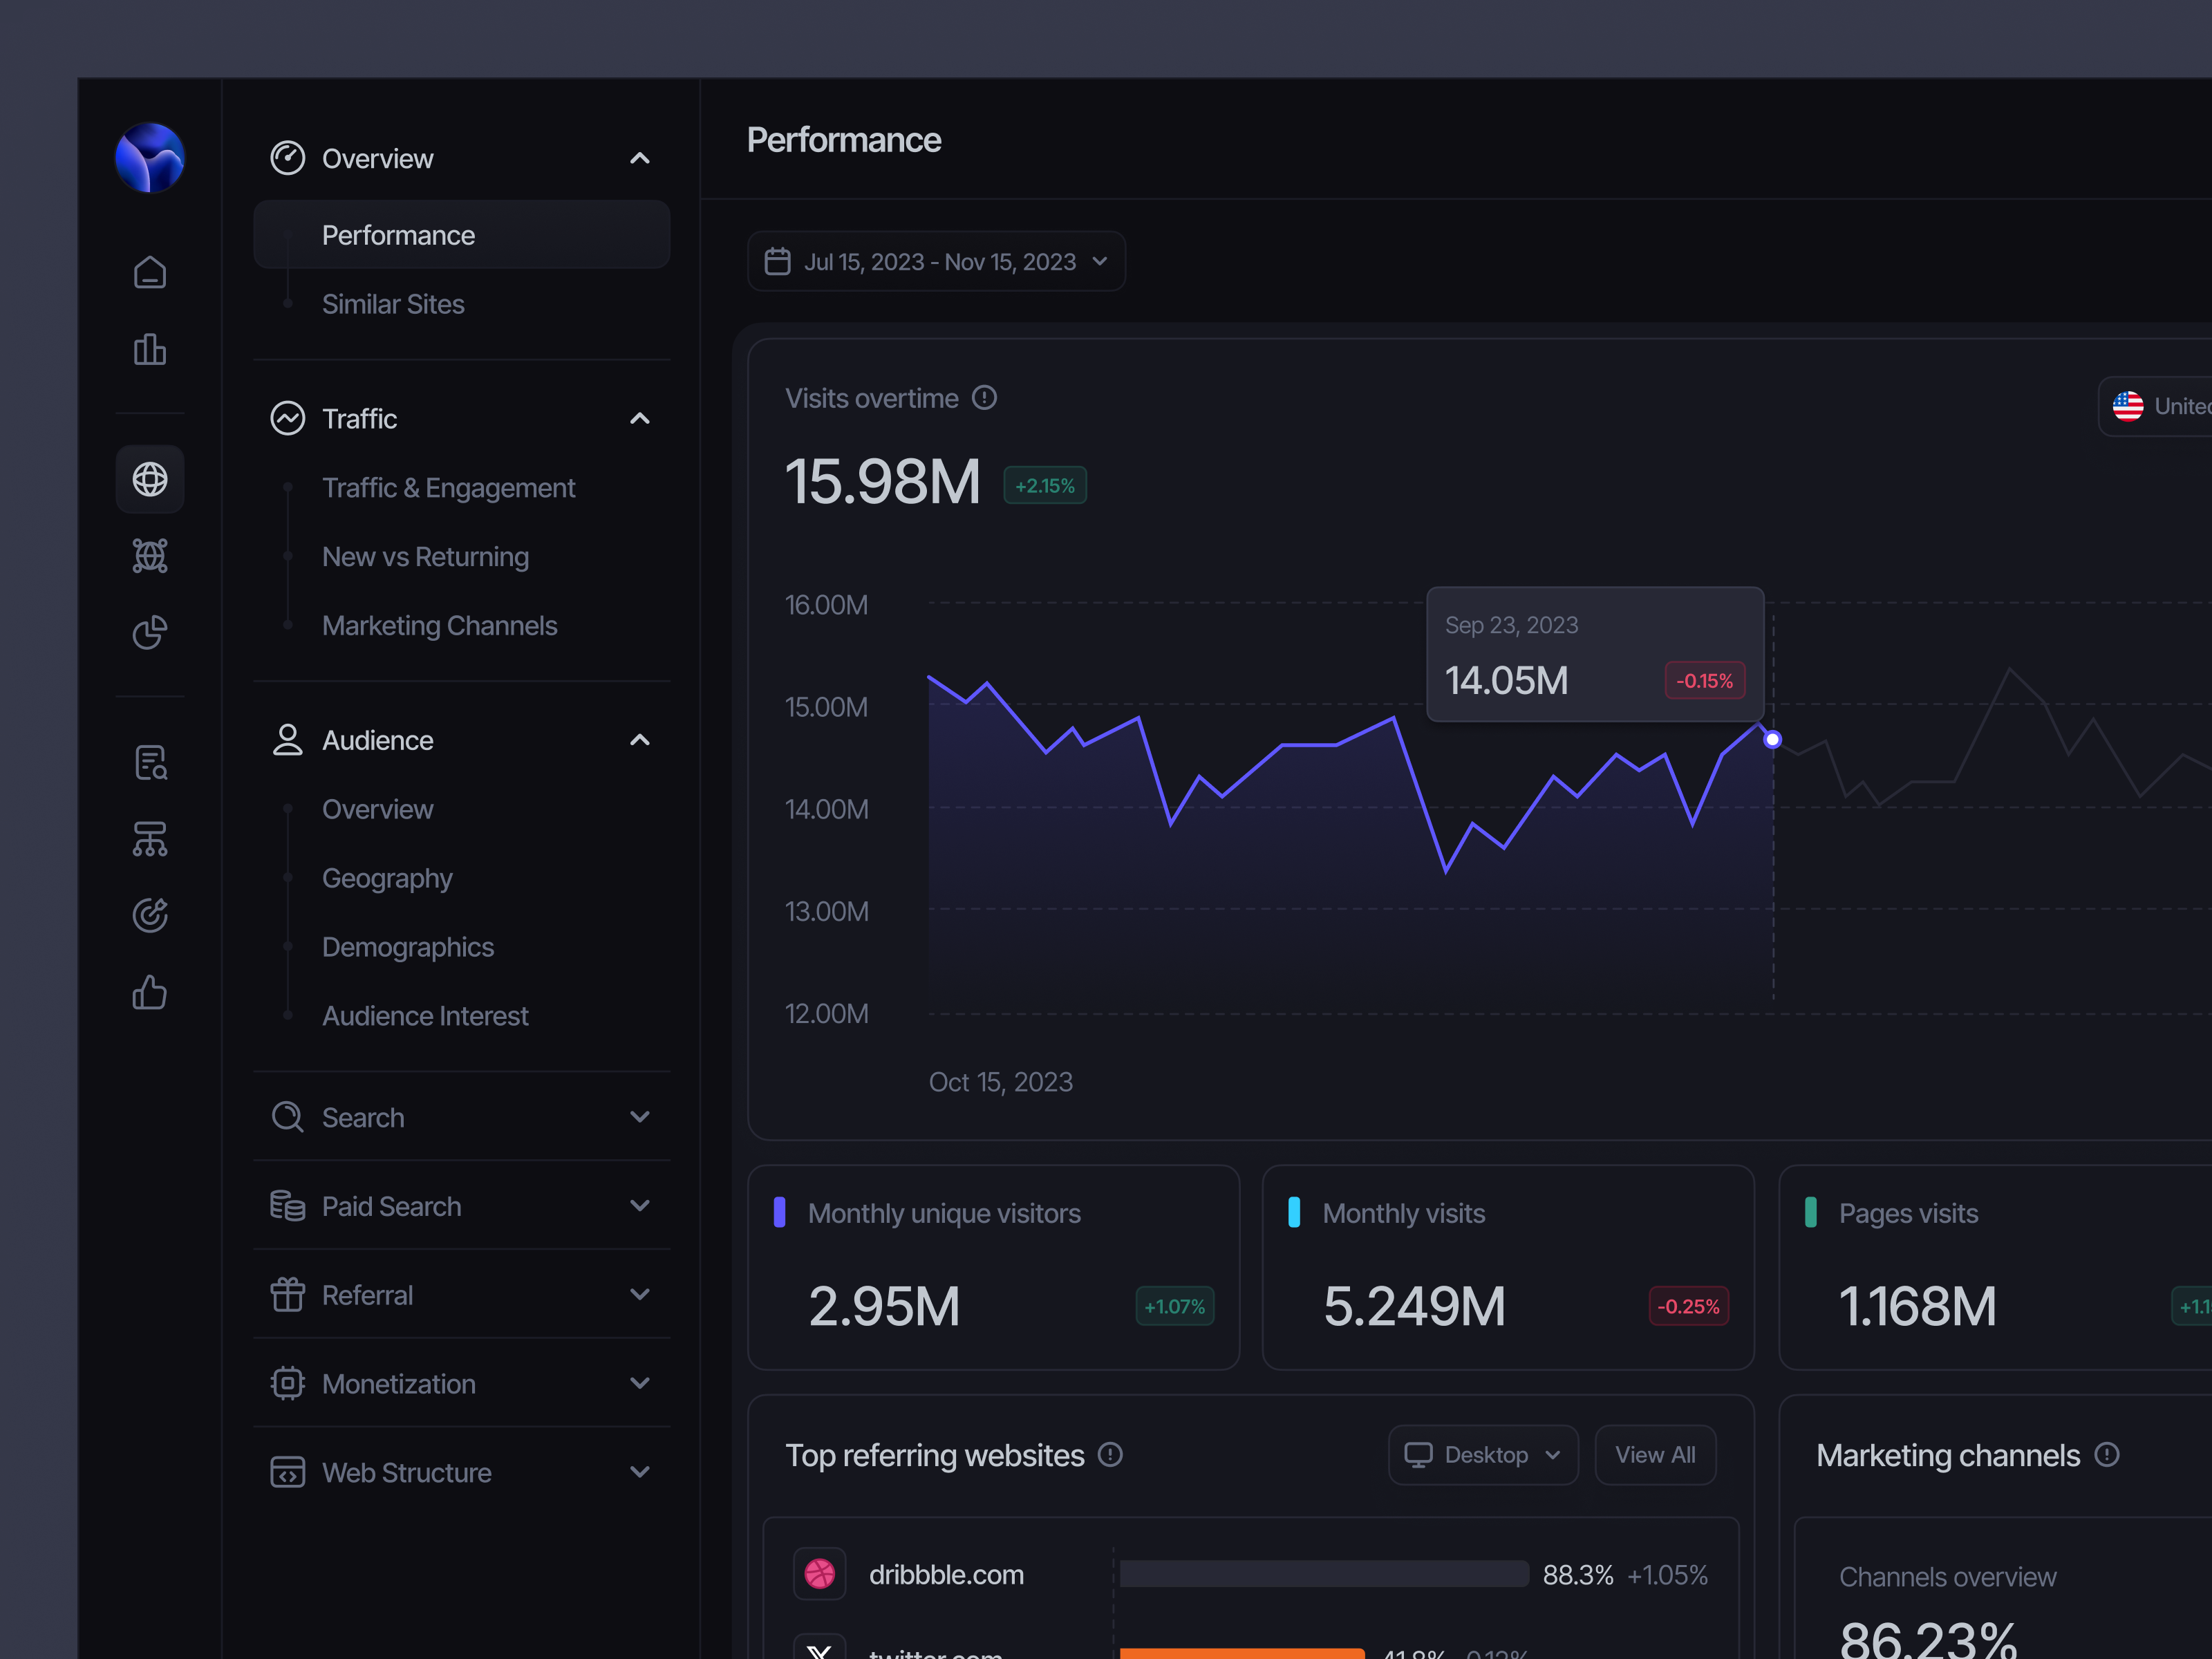
Task: Open the Desktop device filter dropdown
Action: point(1483,1455)
